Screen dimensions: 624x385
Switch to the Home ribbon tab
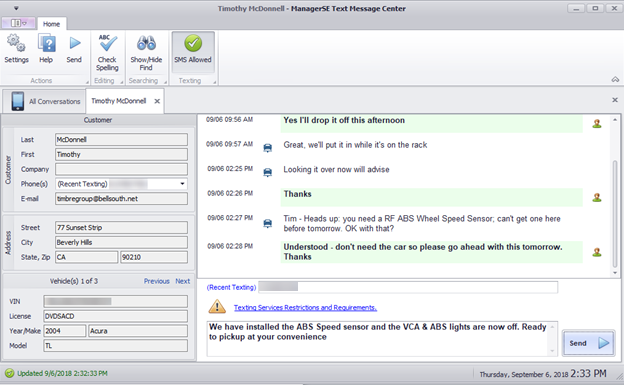[x=51, y=24]
